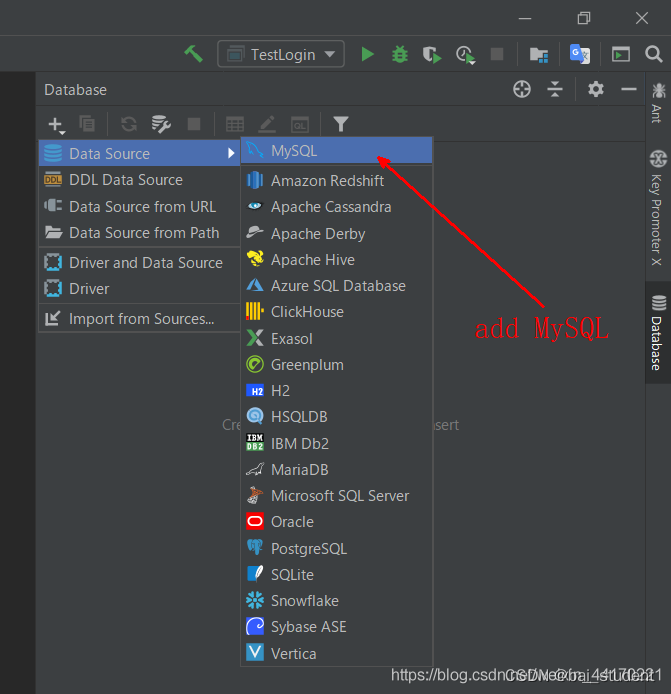
Task: Select the Driver menu entry
Action: tap(139, 289)
